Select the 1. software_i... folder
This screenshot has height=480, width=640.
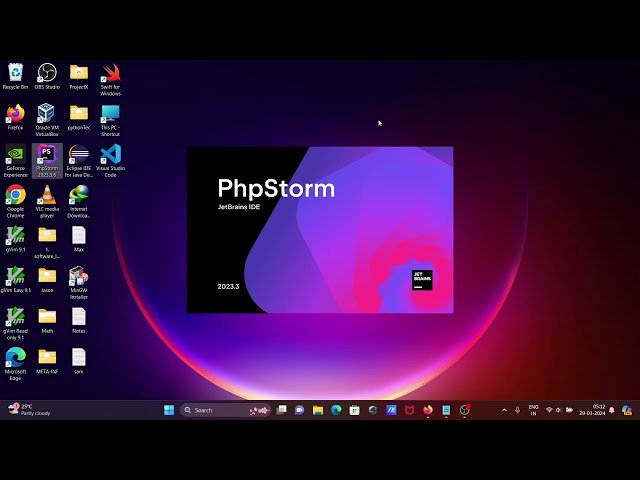(x=47, y=242)
